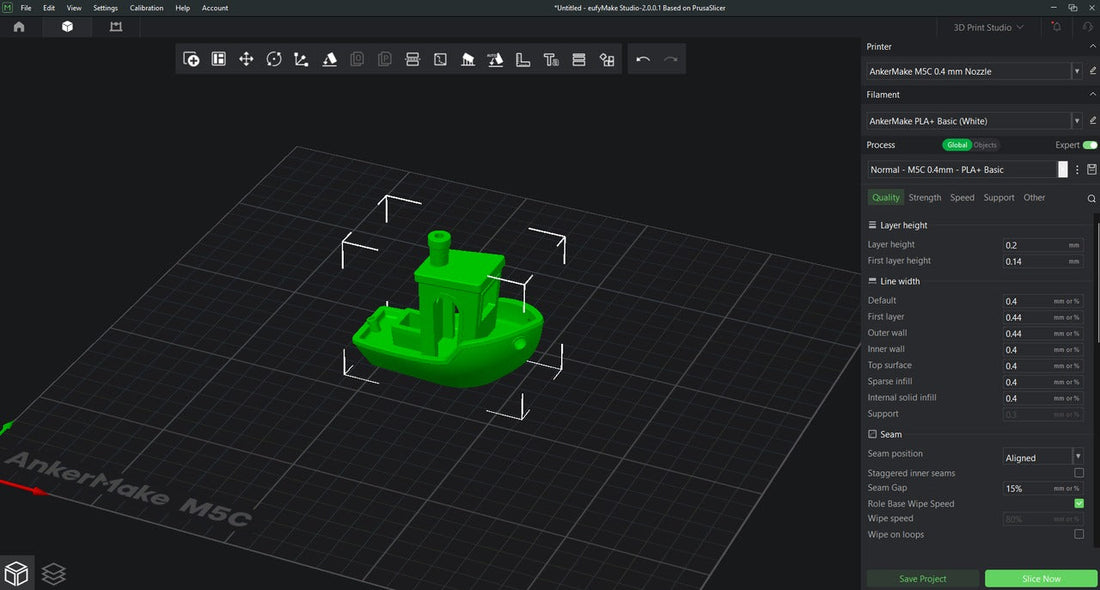Enable the Wipe on loops checkbox
Viewport: 1100px width, 590px height.
pyautogui.click(x=1078, y=534)
